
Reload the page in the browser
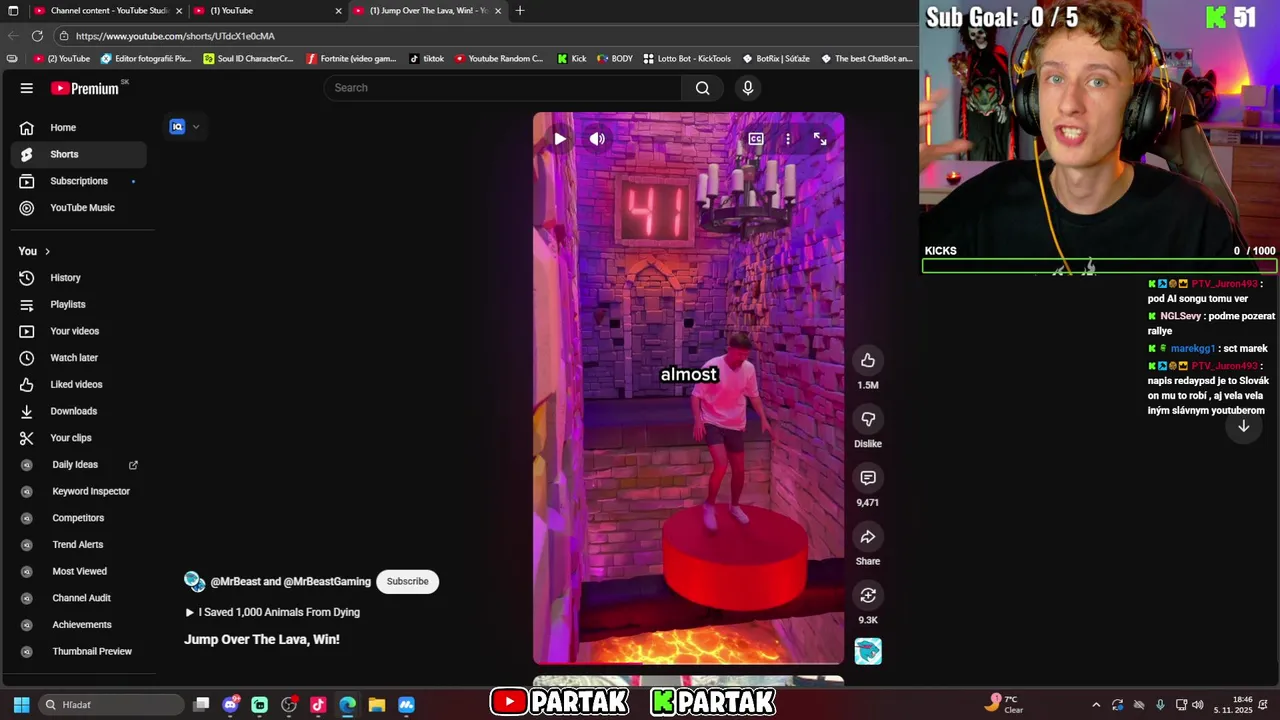37,36
